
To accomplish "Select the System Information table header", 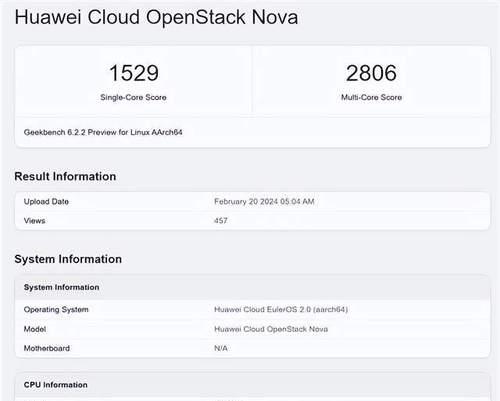I will pyautogui.click(x=61, y=287).
